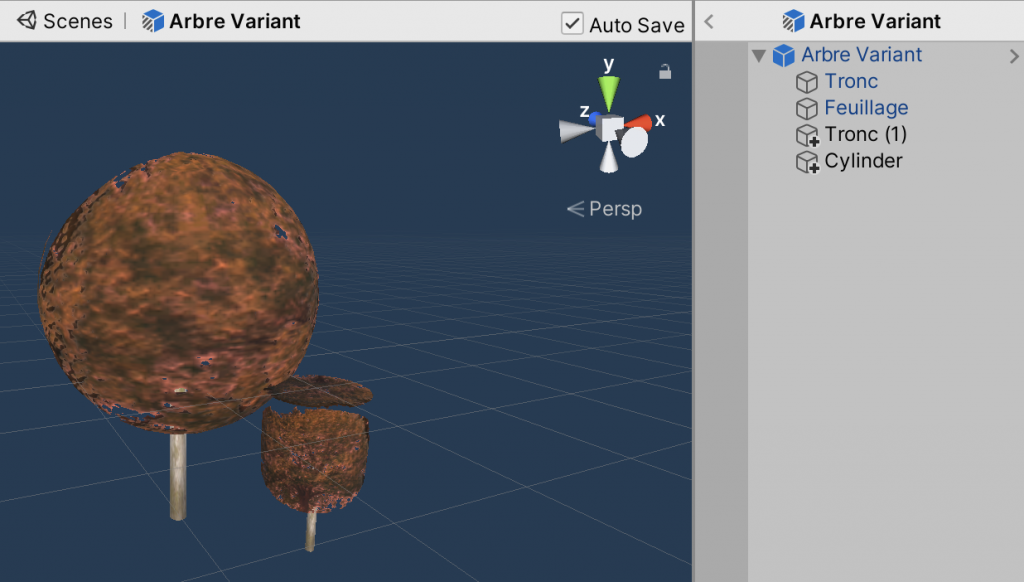This screenshot has height=582, width=1024.
Task: Click the back arrow in hierarchy header
Action: pyautogui.click(x=709, y=21)
